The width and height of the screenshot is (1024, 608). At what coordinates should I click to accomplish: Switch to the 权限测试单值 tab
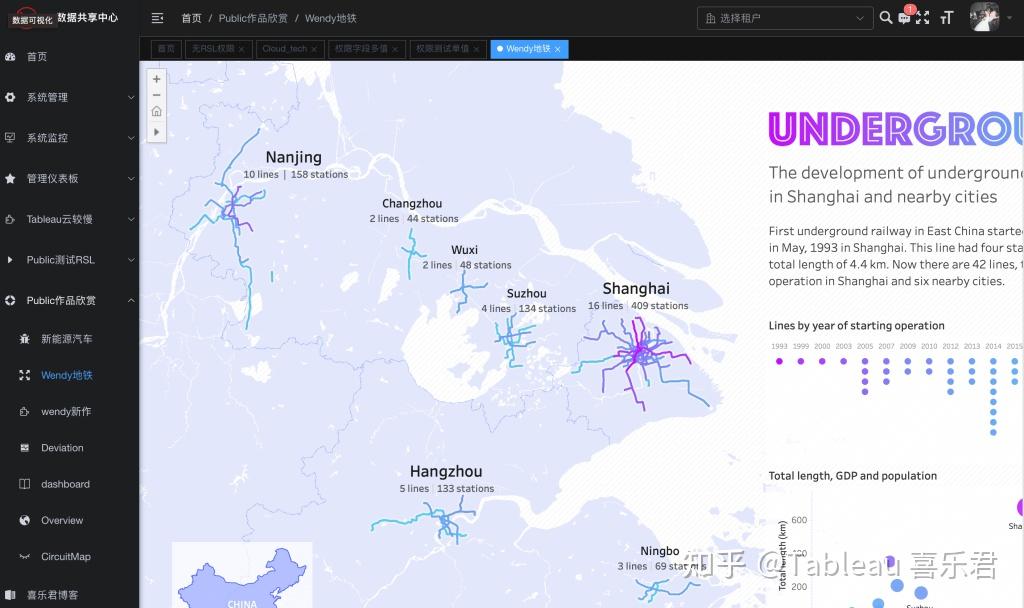click(x=443, y=48)
